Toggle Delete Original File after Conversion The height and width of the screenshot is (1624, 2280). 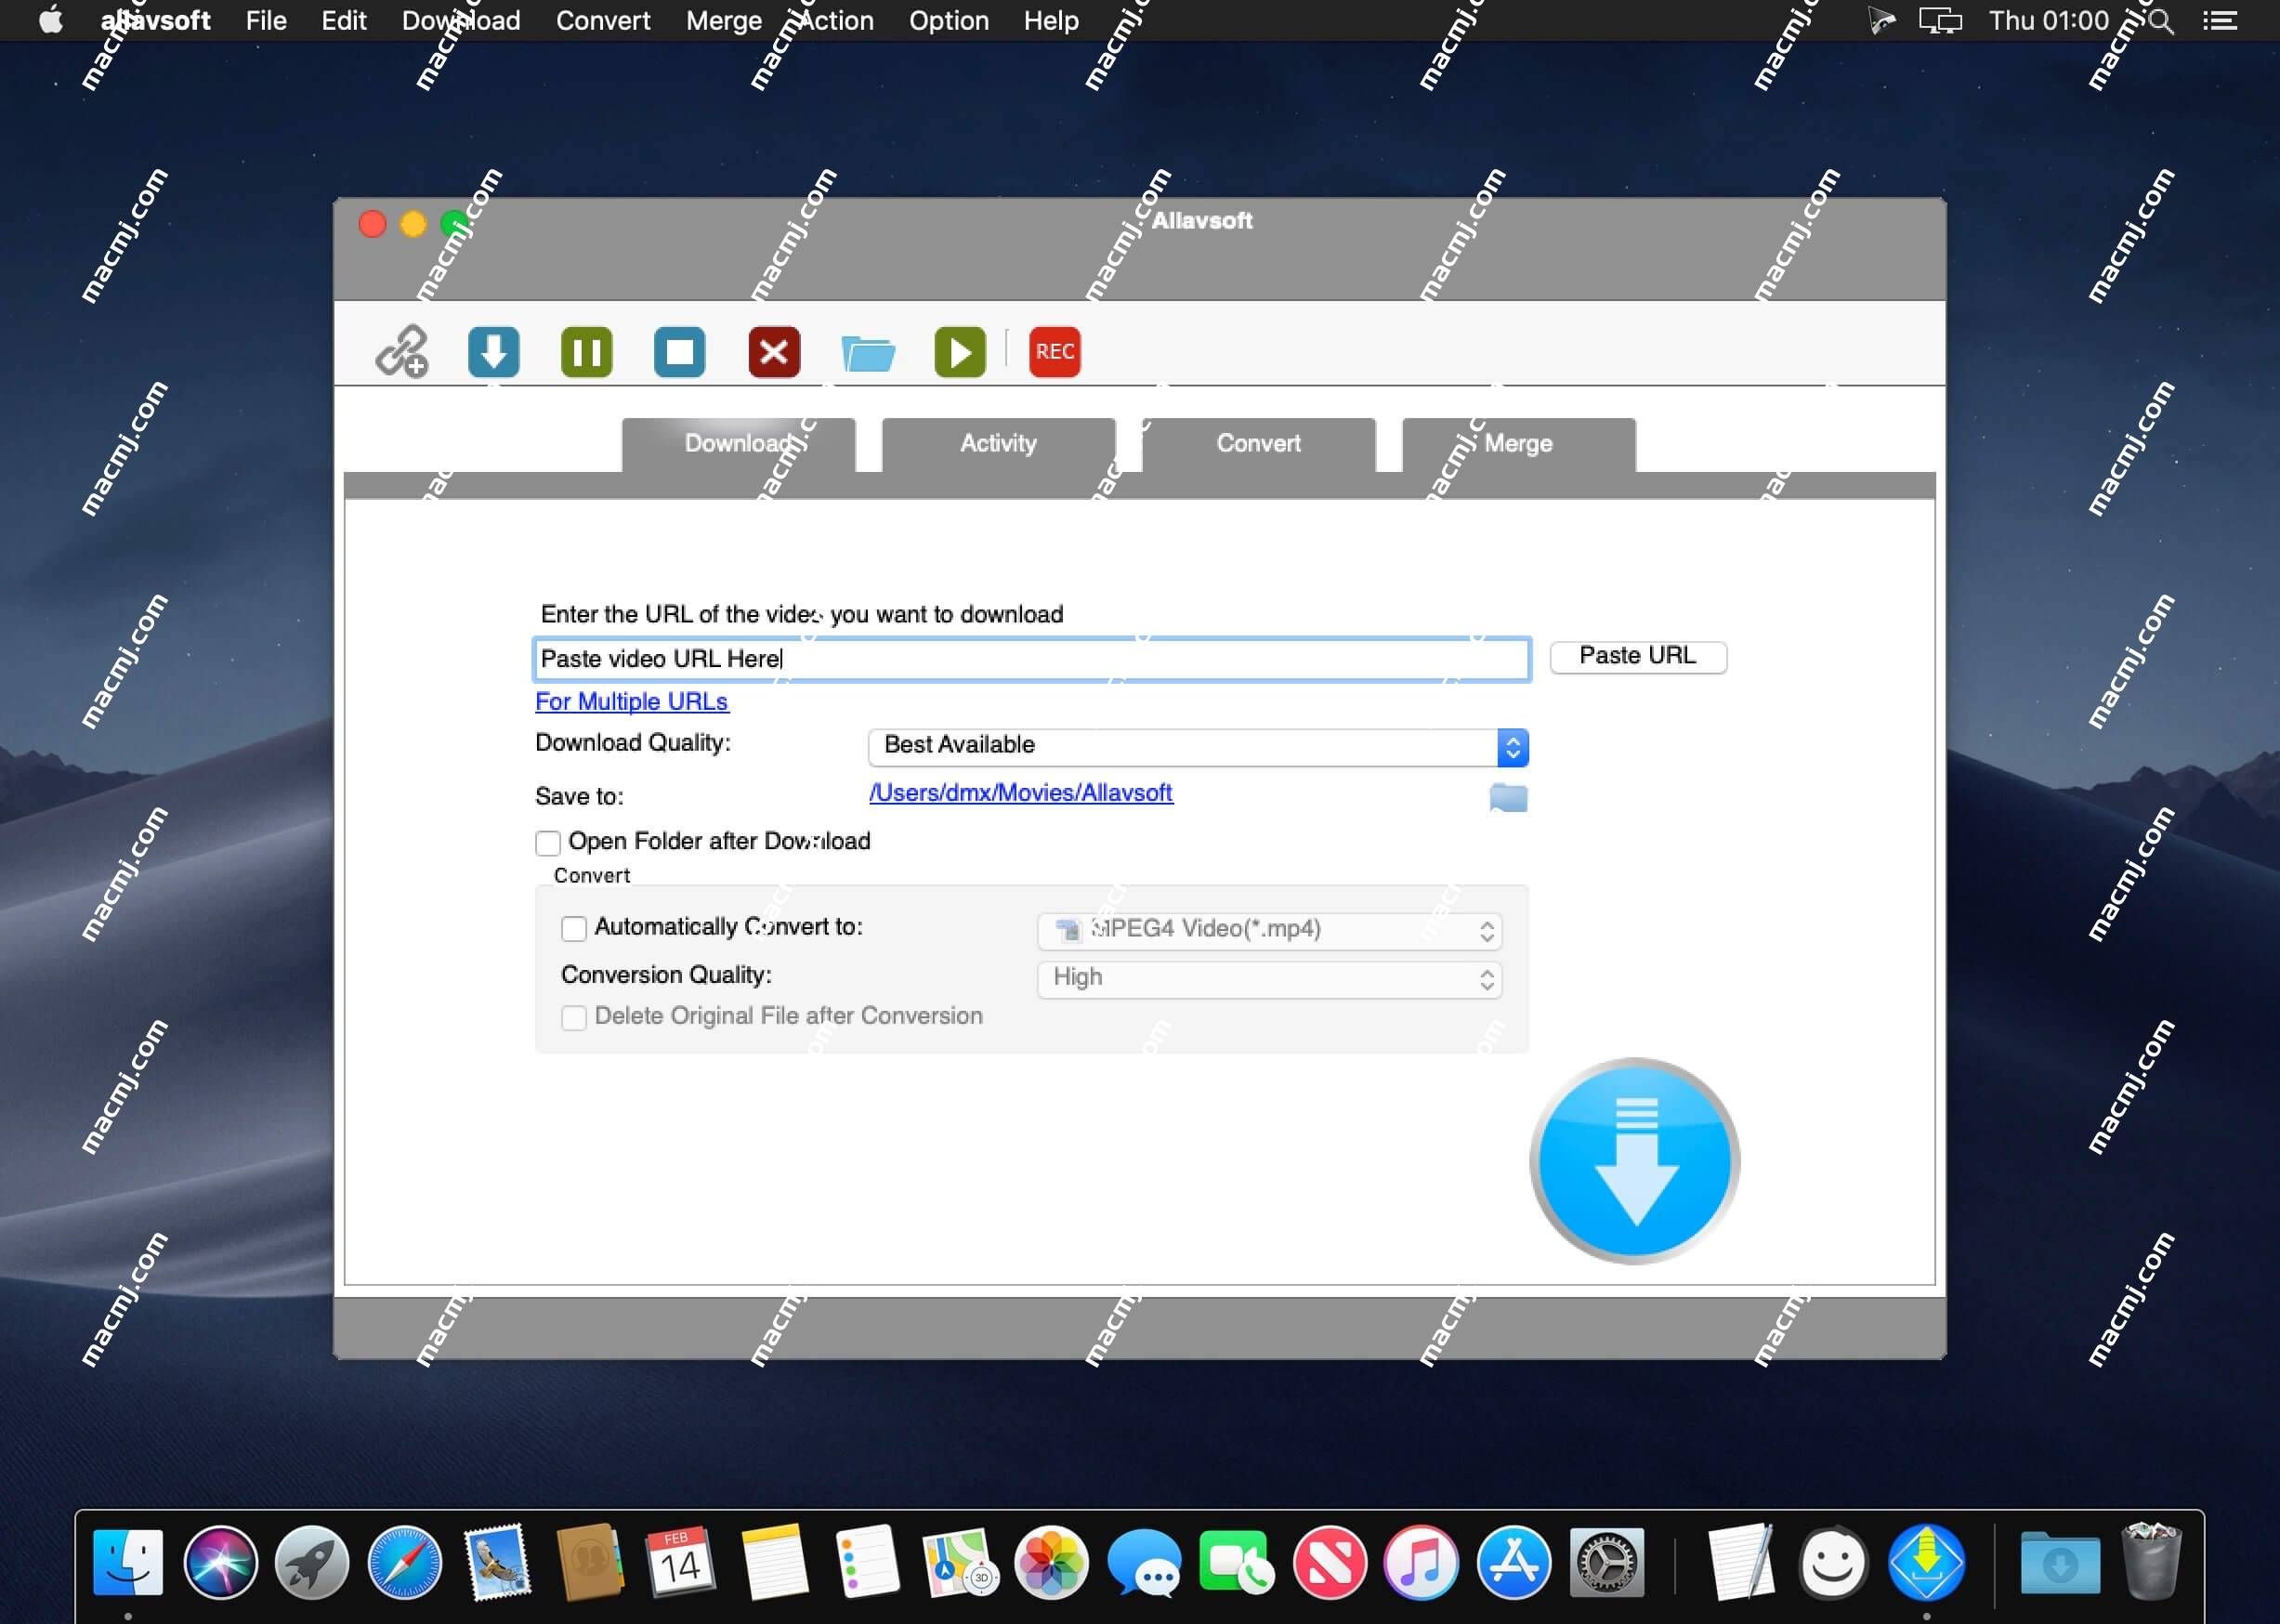click(x=573, y=1017)
